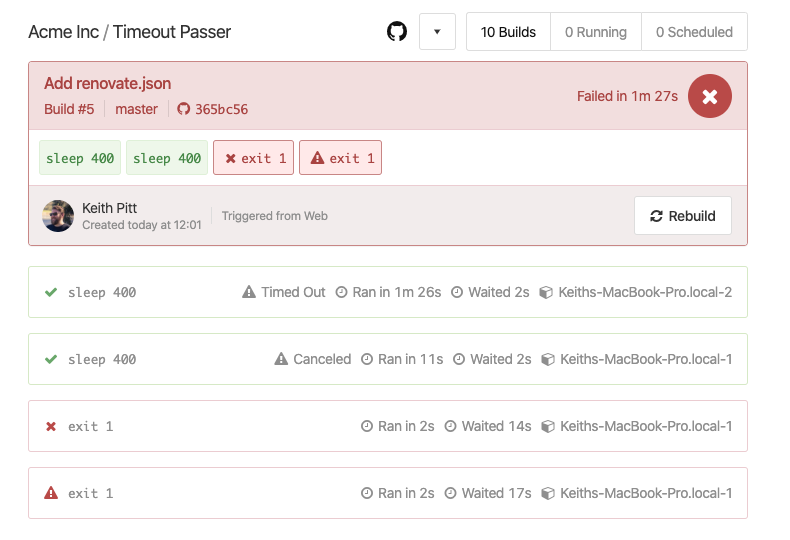
Task: Open the pipeline dropdown caret menu
Action: click(x=437, y=32)
